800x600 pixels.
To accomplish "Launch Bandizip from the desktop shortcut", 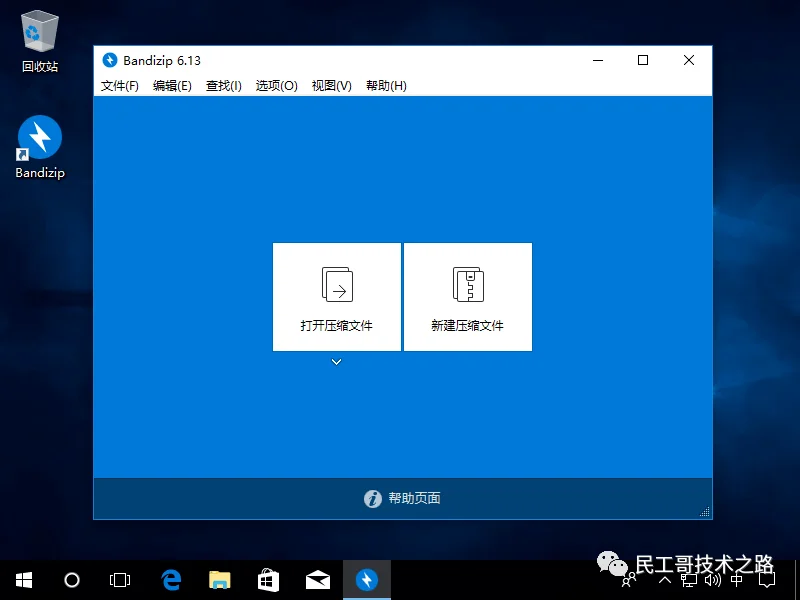I will click(x=38, y=140).
